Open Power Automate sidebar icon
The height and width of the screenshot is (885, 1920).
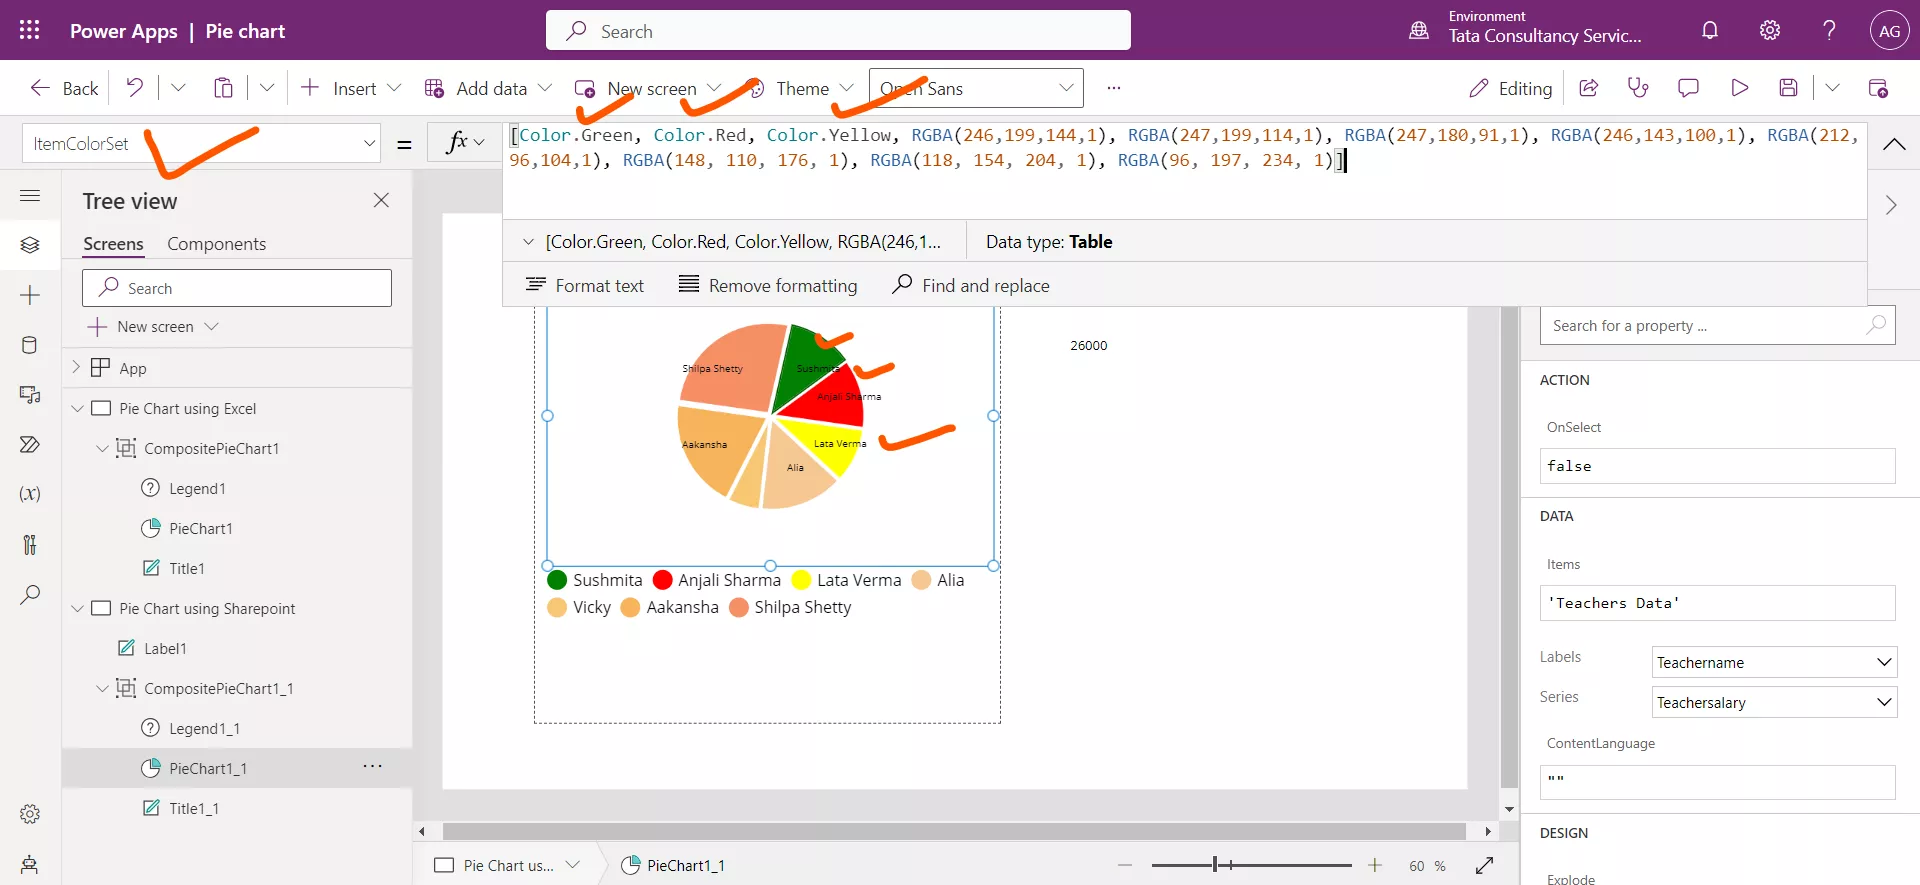(30, 444)
